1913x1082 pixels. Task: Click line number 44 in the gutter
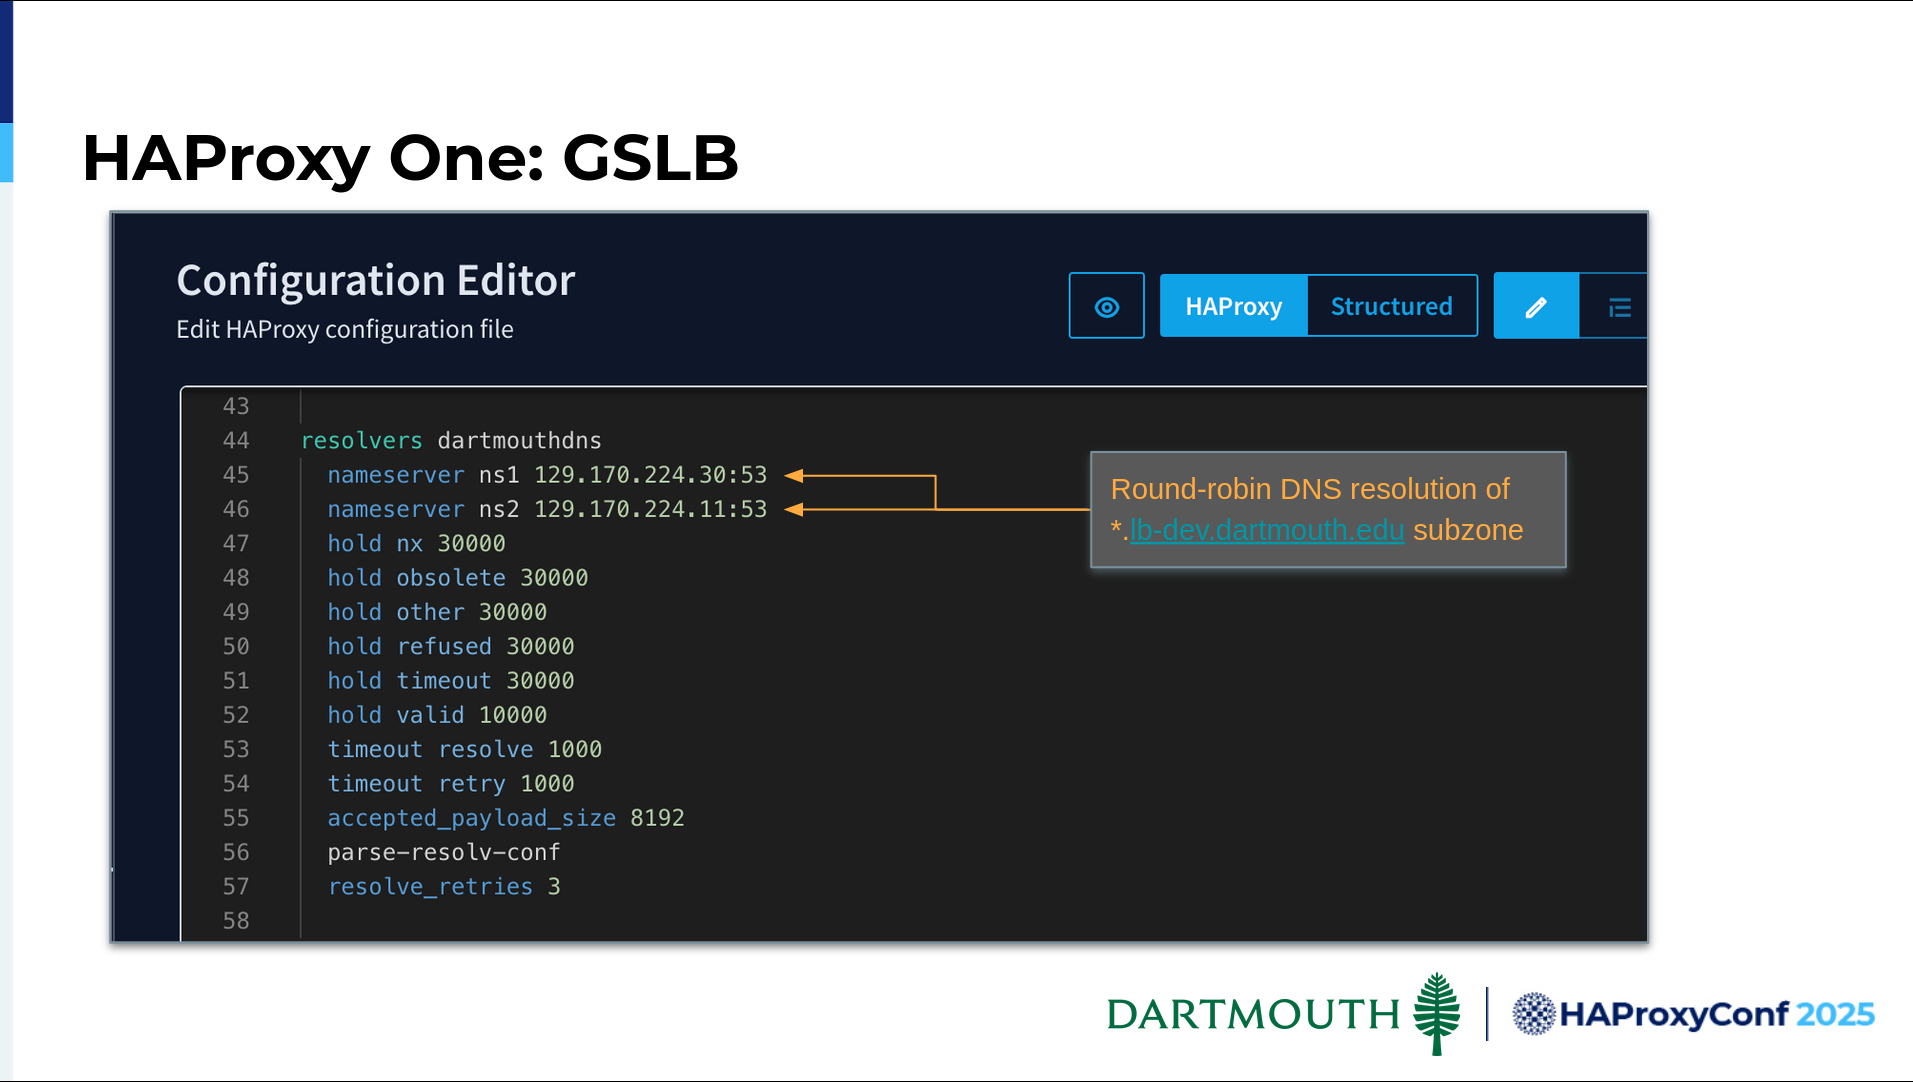[x=236, y=441]
